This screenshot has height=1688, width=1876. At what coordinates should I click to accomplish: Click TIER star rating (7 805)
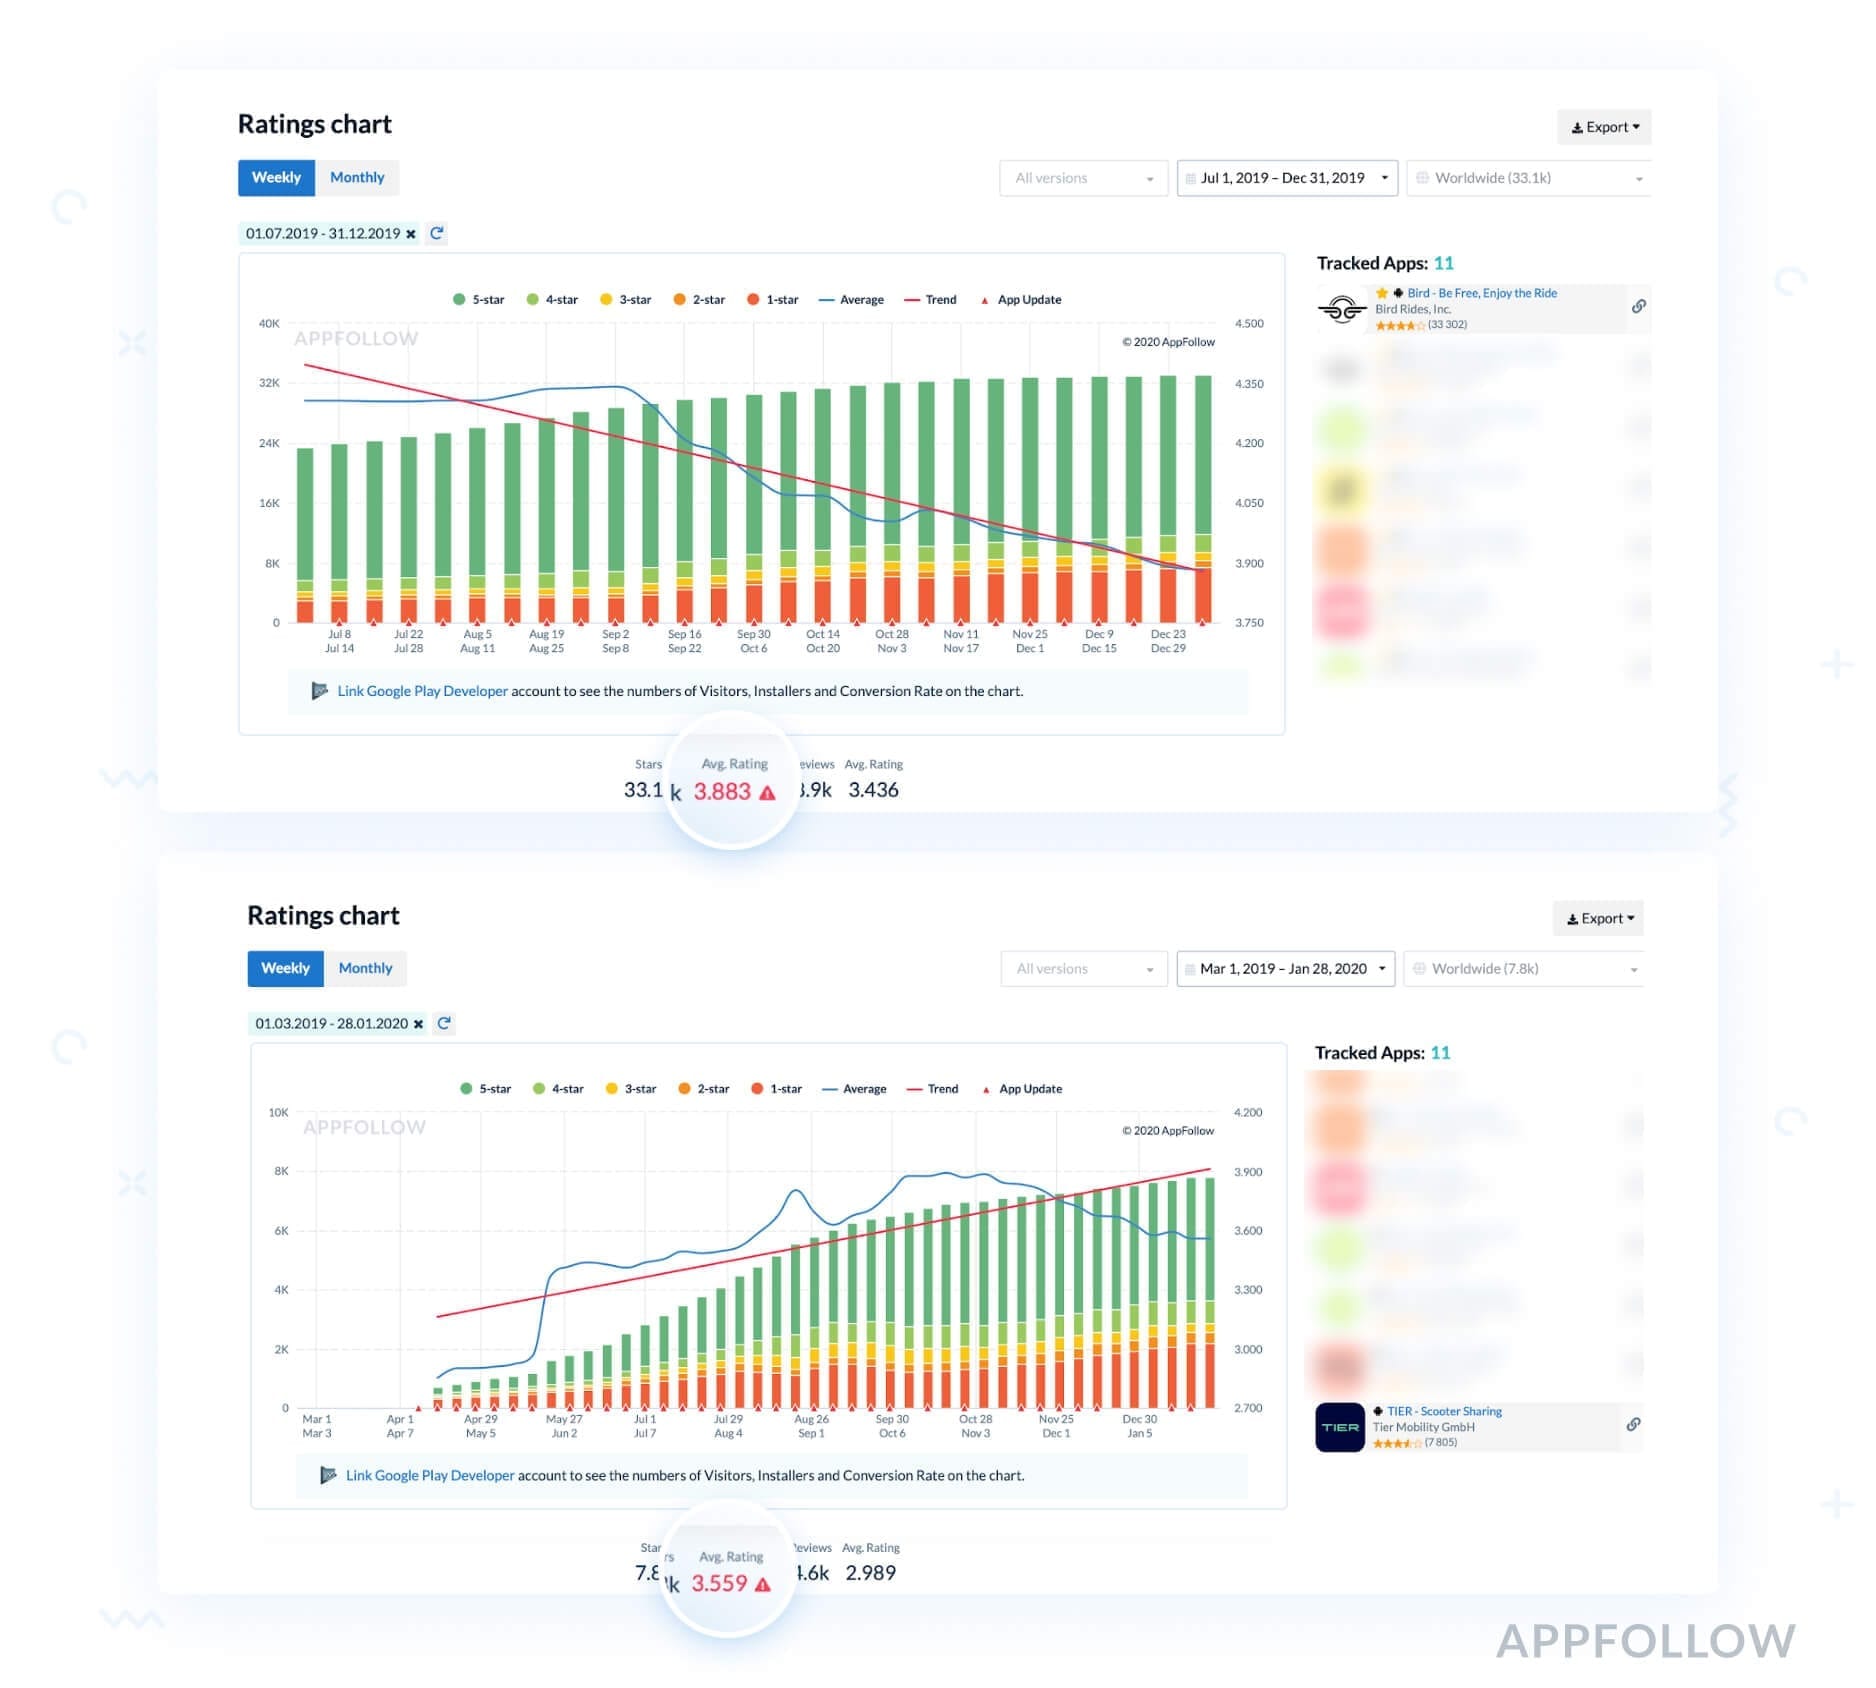coord(1415,1443)
